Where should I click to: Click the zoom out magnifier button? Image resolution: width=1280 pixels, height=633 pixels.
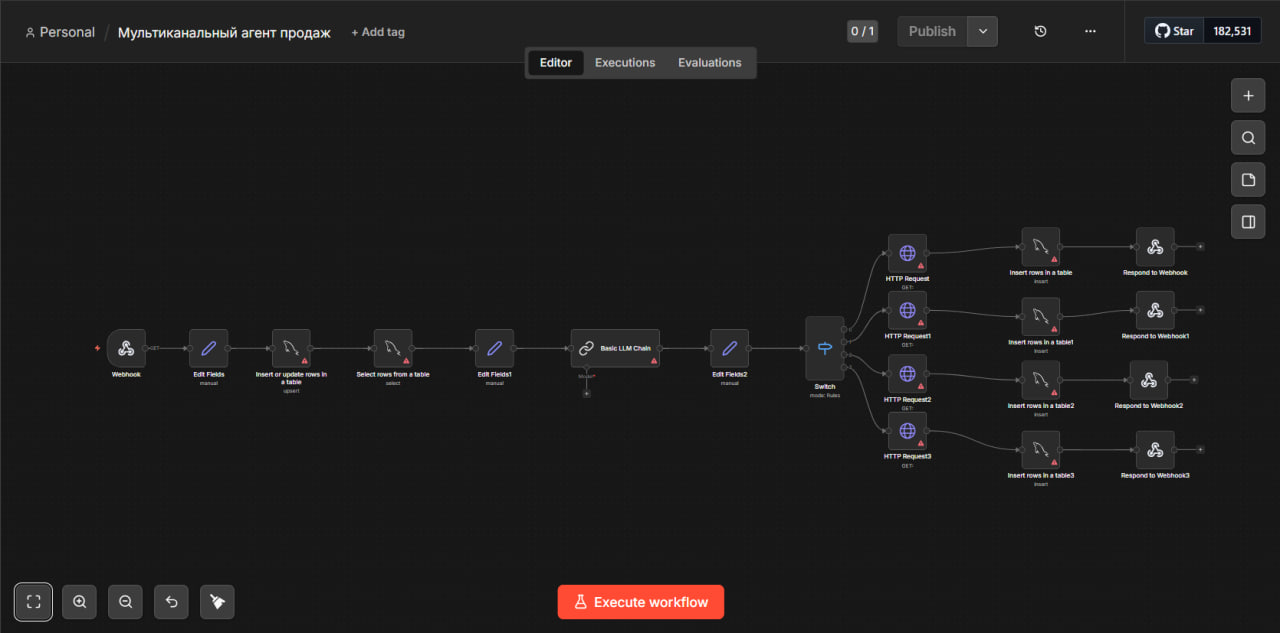tap(126, 602)
